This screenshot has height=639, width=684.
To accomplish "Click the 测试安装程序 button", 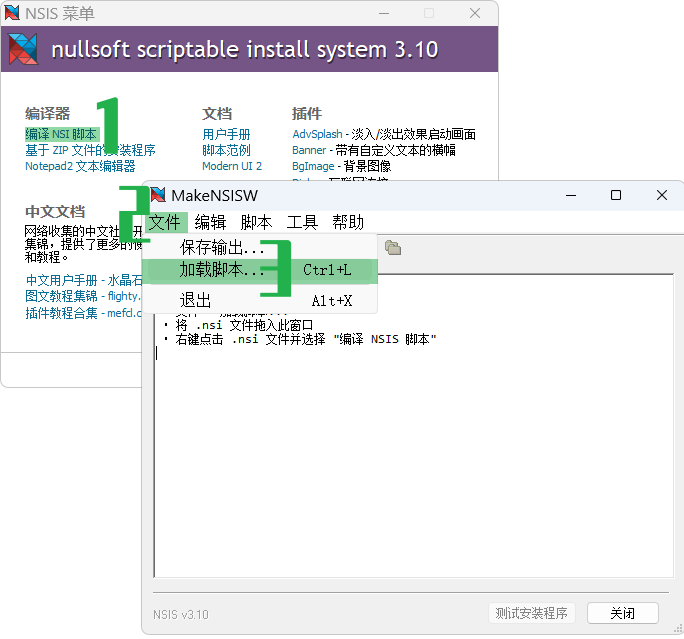I will tap(531, 613).
